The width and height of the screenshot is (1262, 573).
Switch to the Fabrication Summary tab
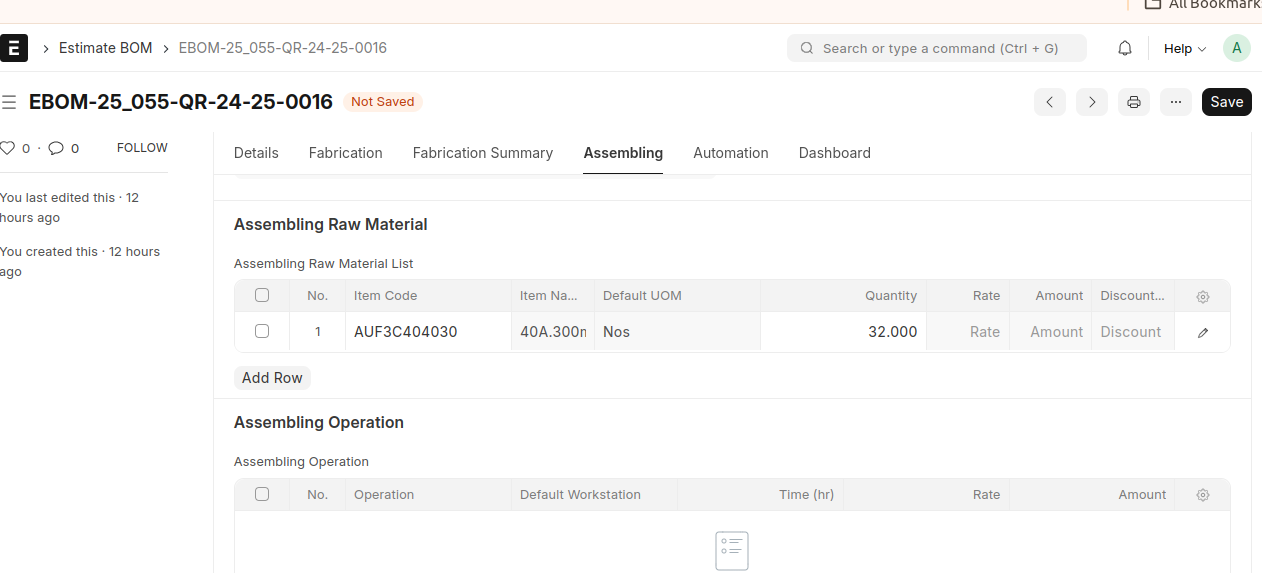coord(482,153)
